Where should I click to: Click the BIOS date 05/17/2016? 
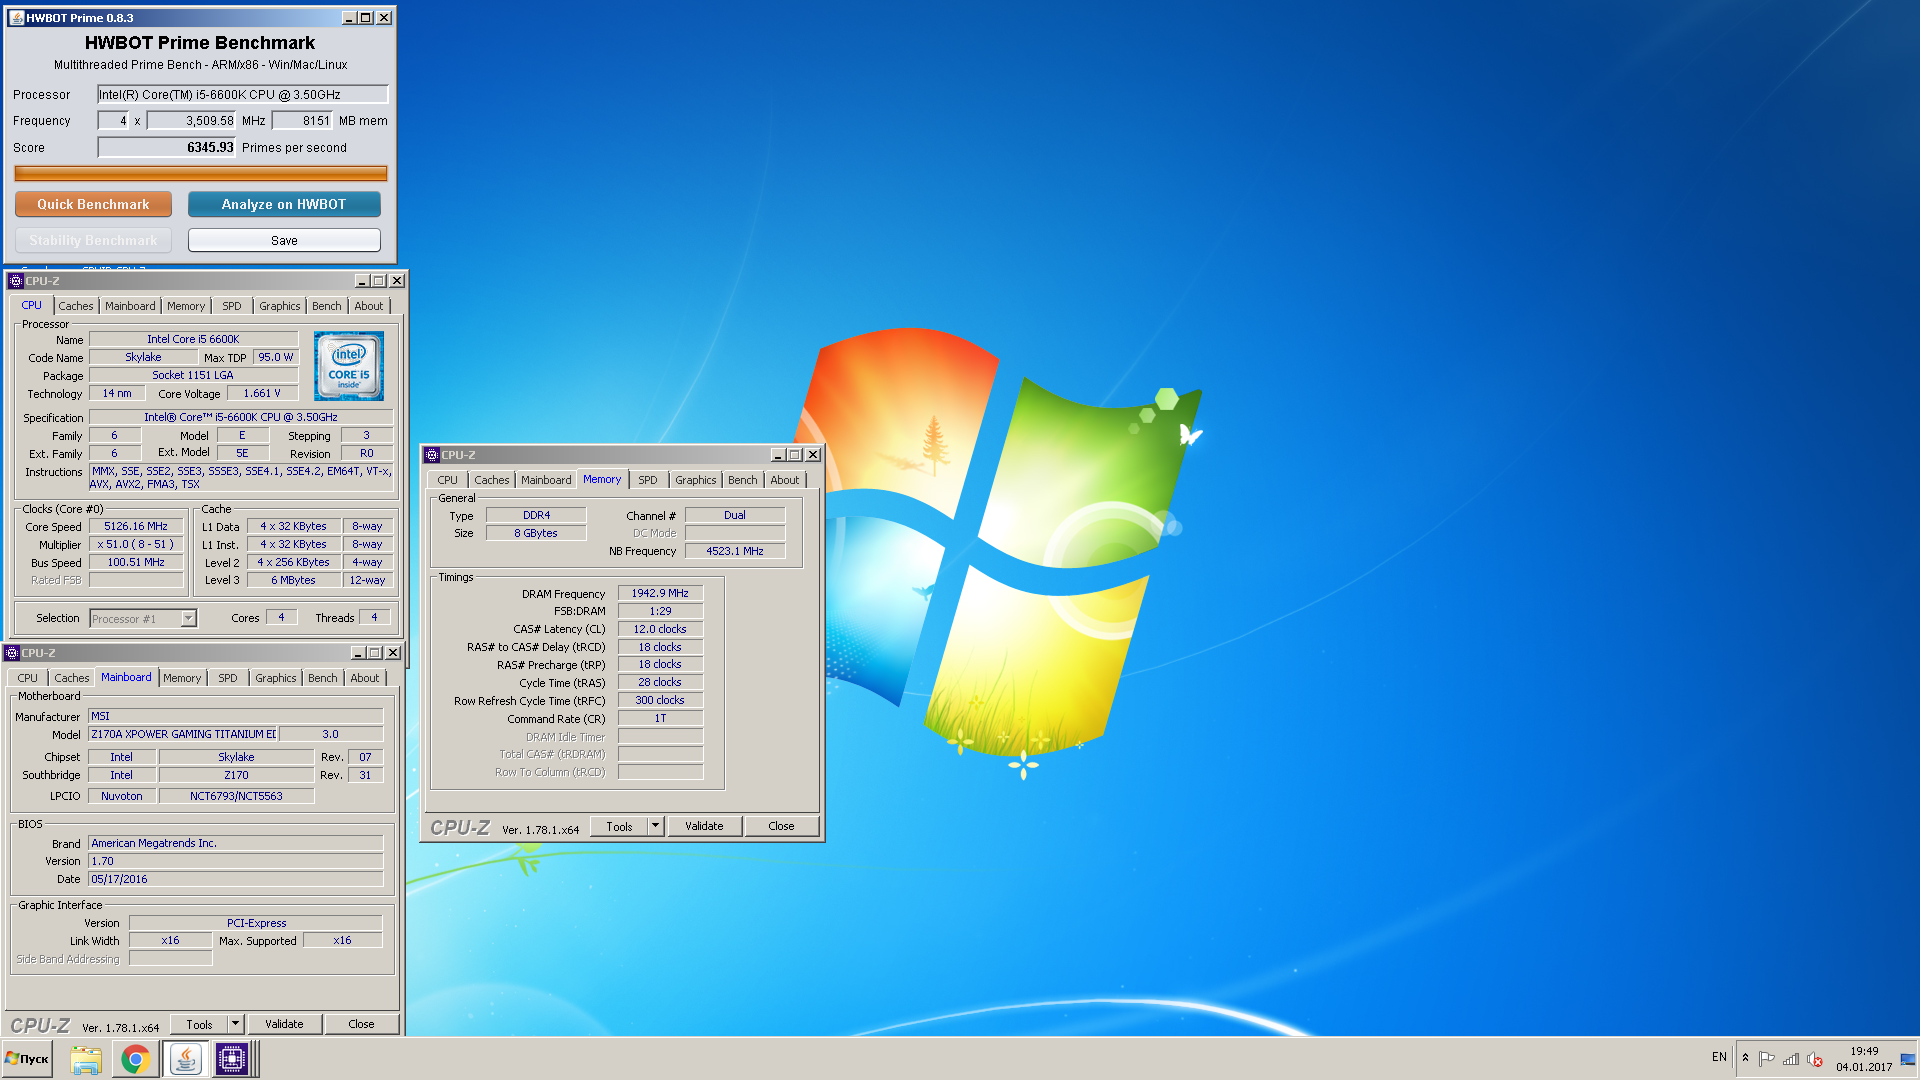(x=235, y=879)
